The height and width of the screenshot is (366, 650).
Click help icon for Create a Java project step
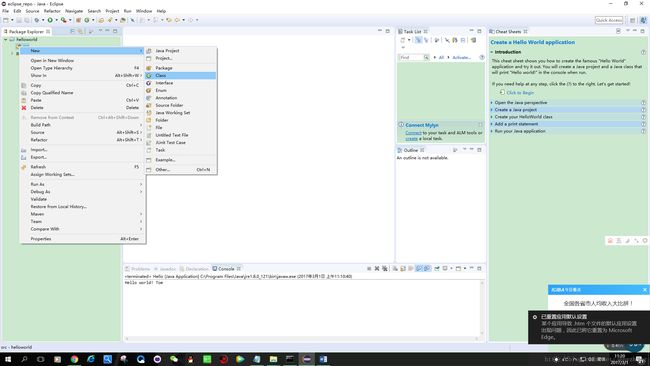643,110
